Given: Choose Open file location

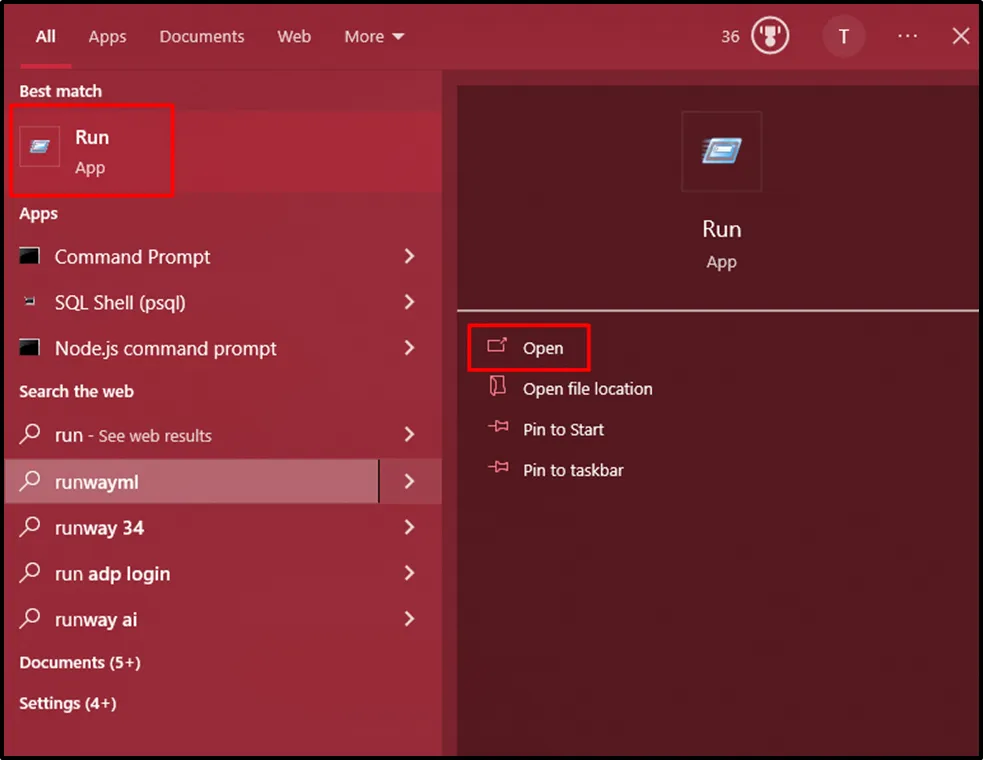Looking at the screenshot, I should tap(587, 389).
